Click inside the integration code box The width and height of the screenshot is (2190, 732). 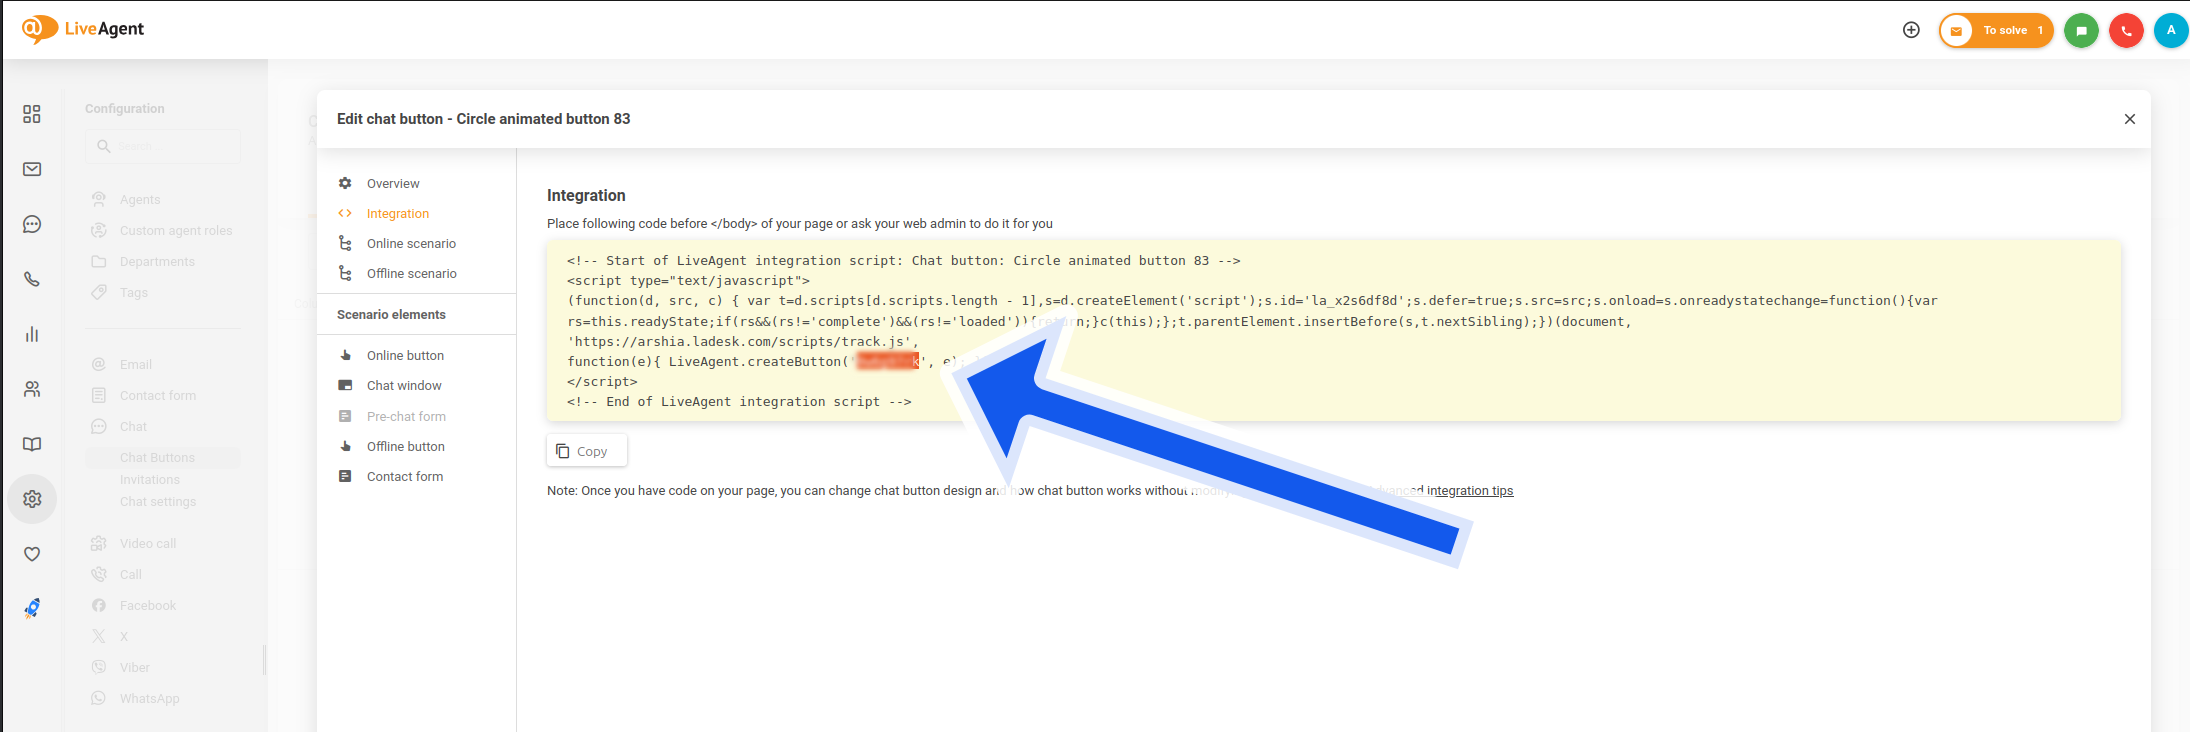(x=1334, y=330)
